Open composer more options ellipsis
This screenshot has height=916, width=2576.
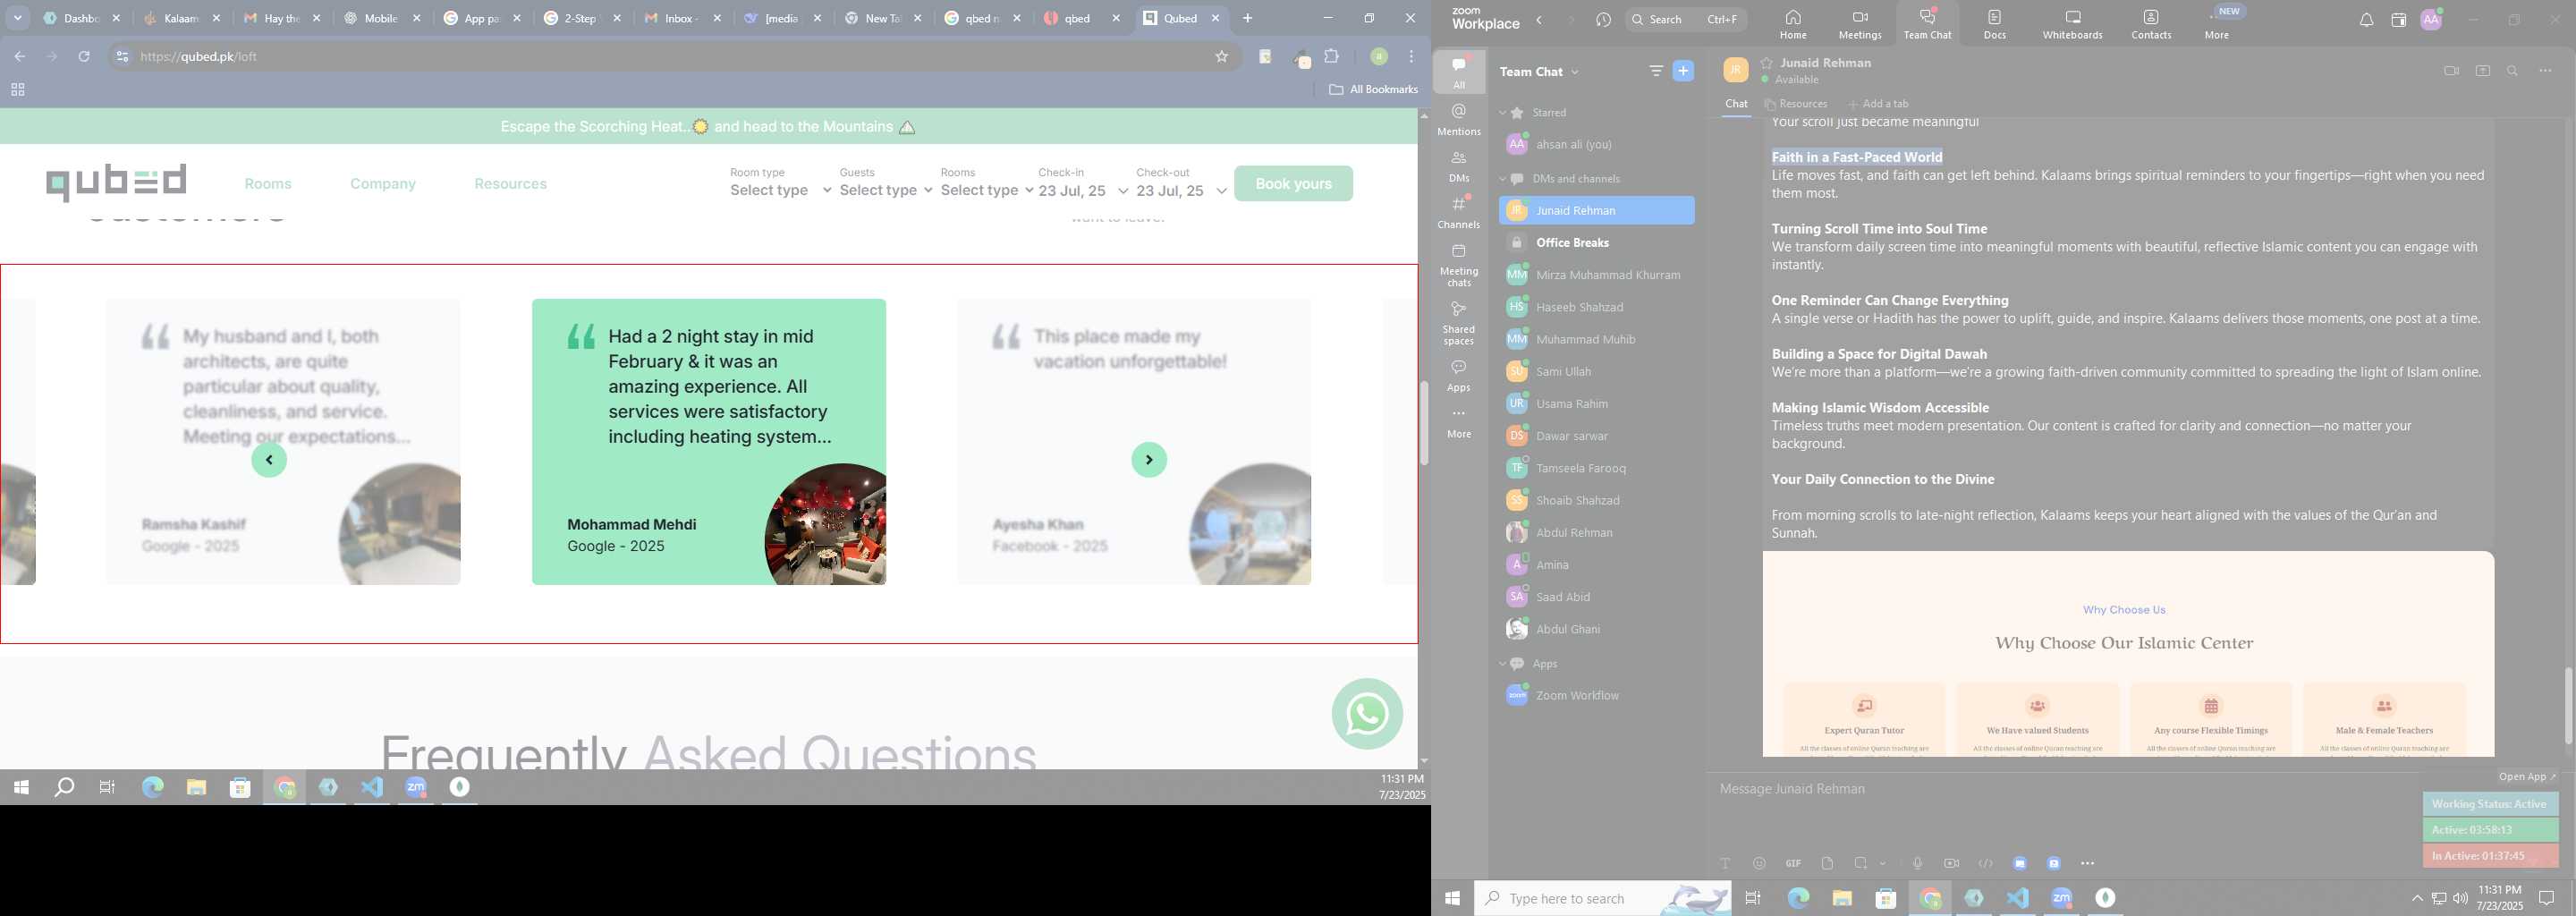(2087, 863)
